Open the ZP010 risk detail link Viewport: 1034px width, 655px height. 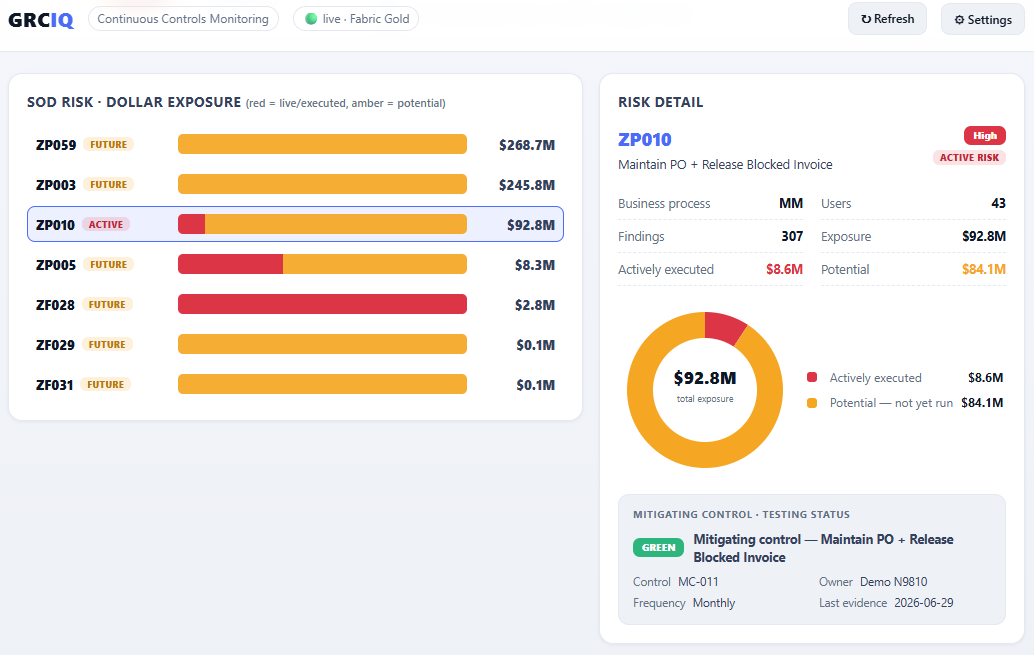(x=644, y=140)
